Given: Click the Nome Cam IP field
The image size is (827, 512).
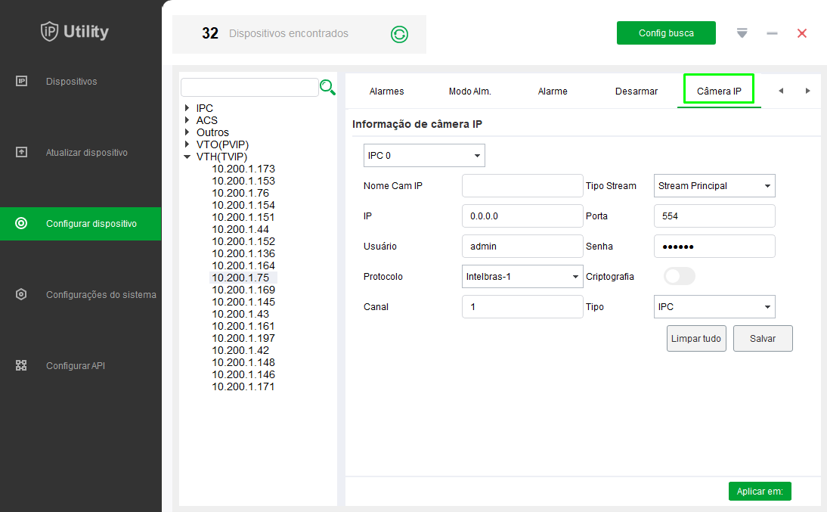Looking at the screenshot, I should (523, 186).
